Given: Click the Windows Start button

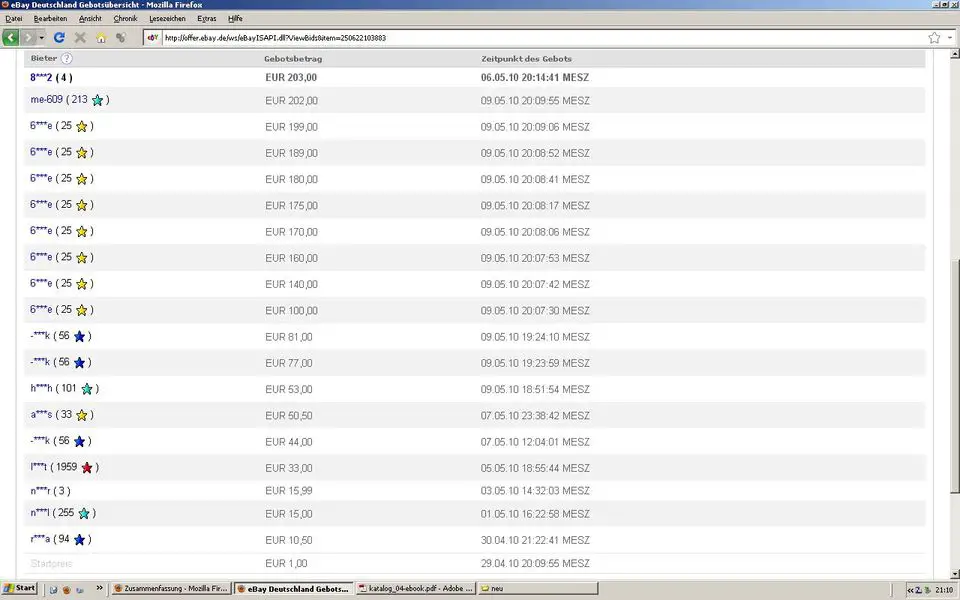Looking at the screenshot, I should tap(20, 588).
